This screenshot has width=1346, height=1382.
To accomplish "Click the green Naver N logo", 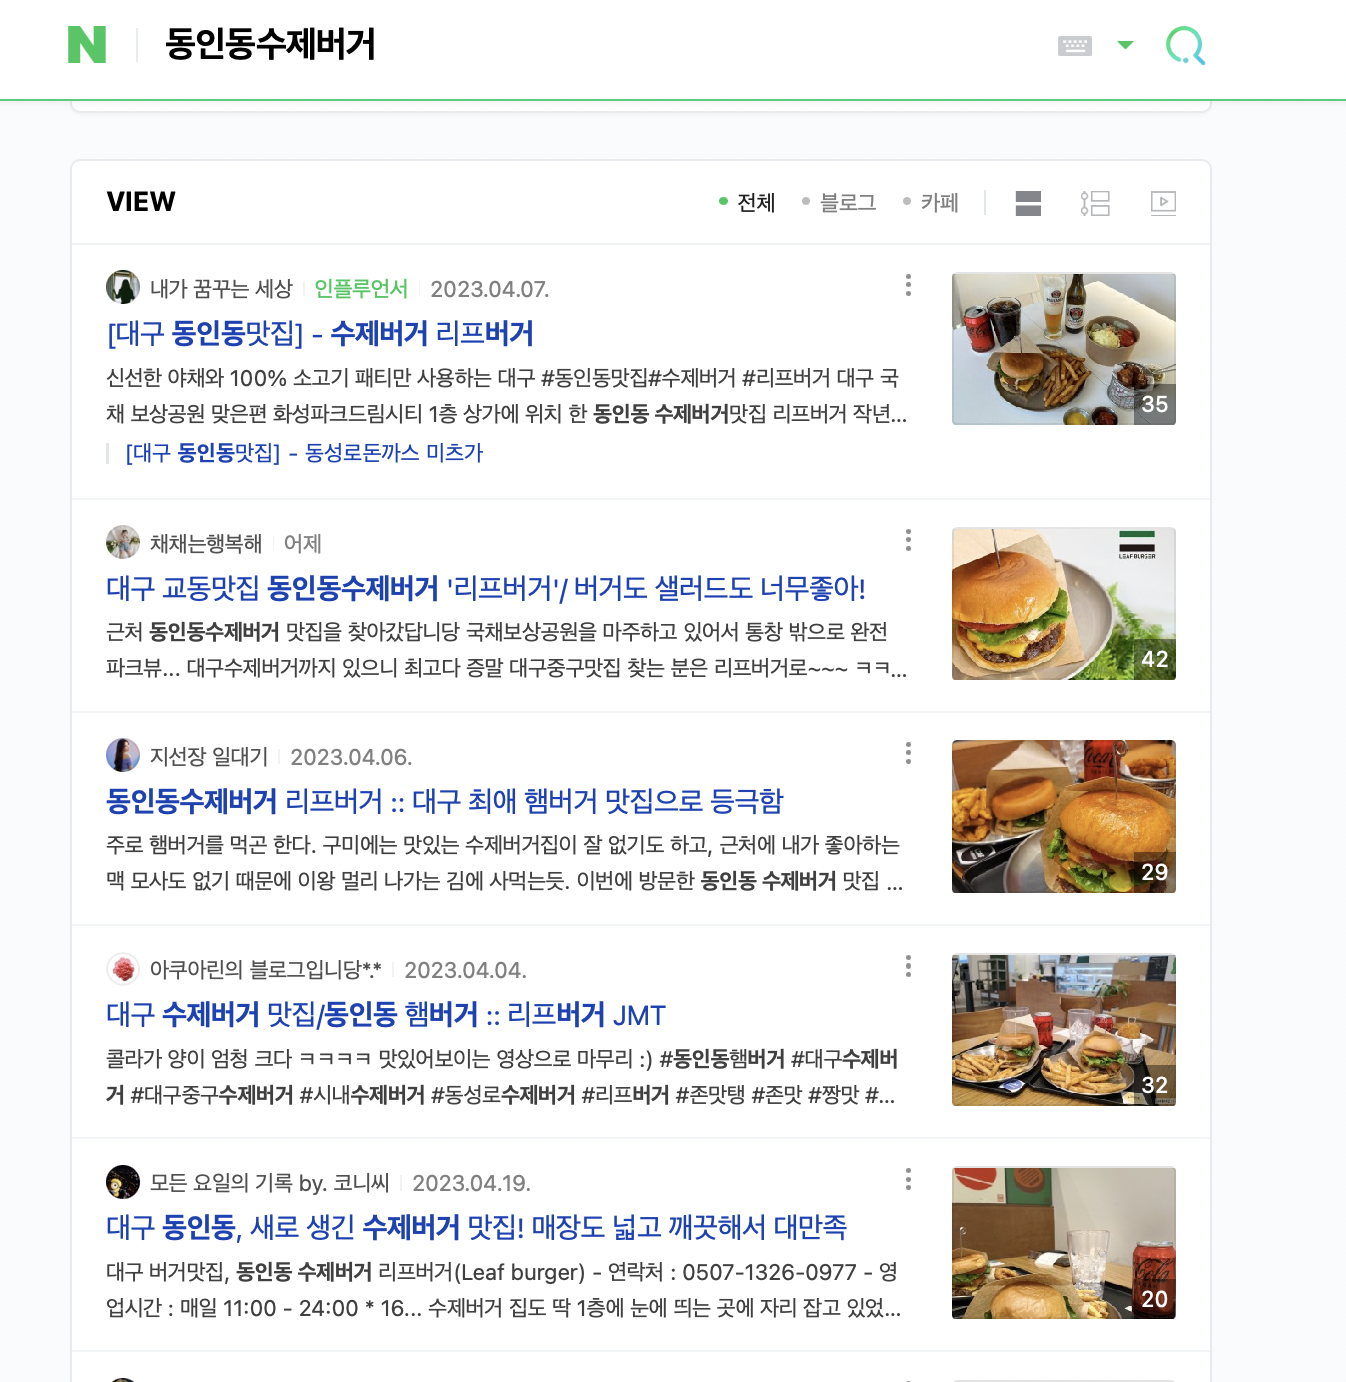I will [87, 45].
